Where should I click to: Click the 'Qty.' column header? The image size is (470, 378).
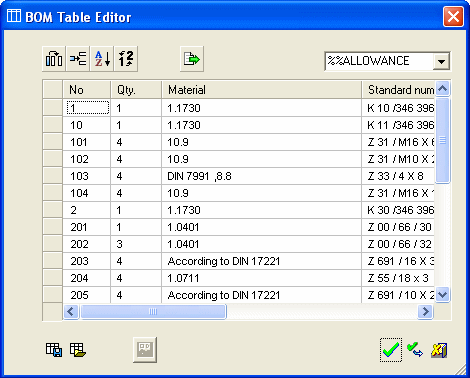coord(136,90)
